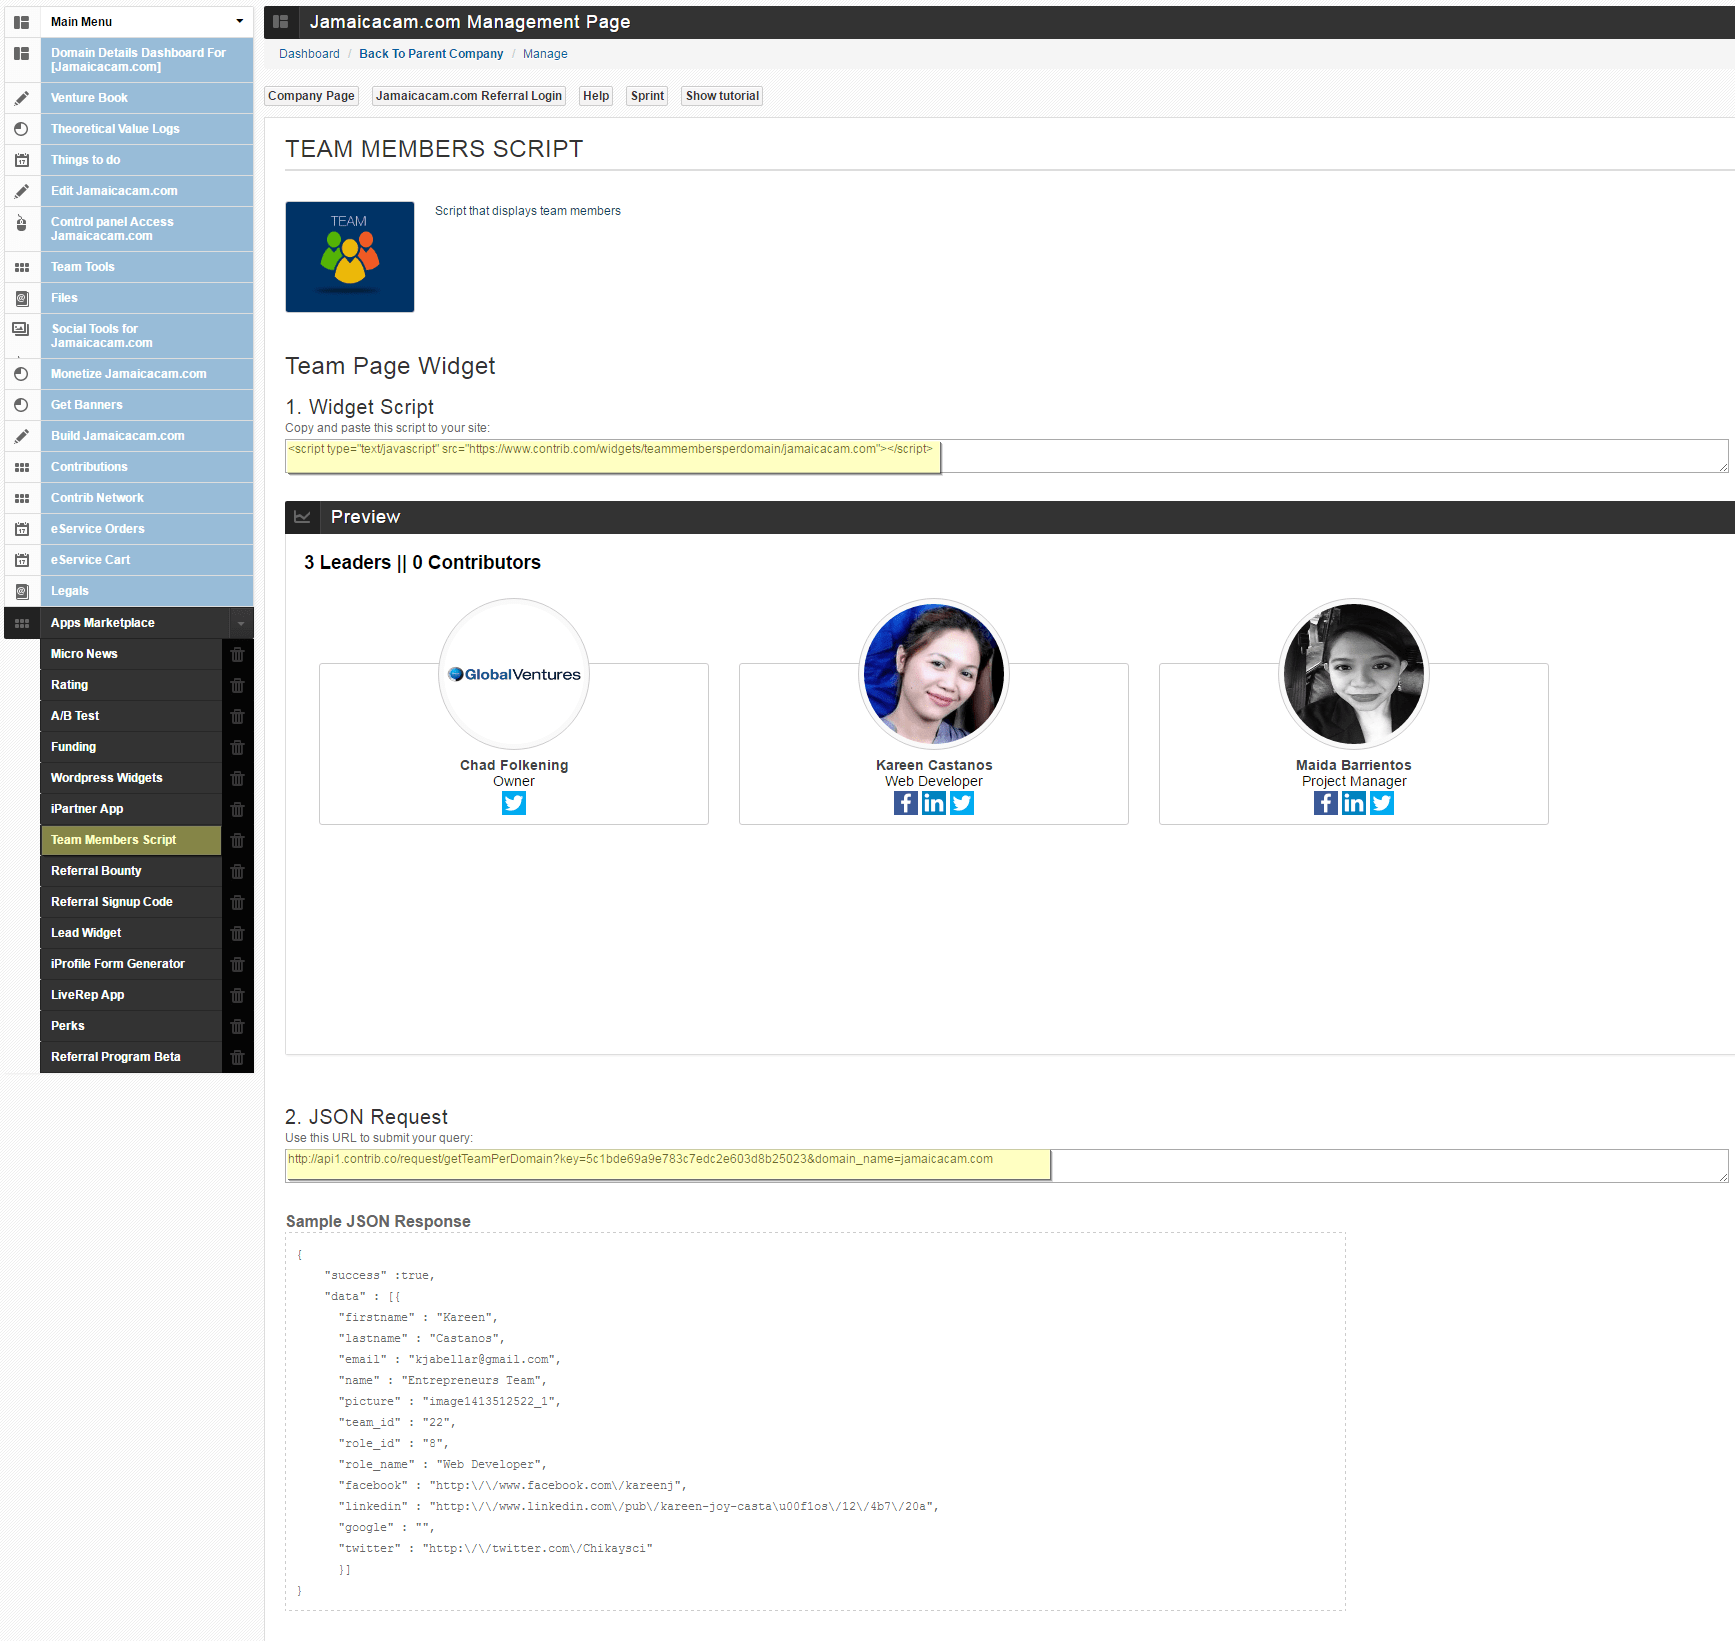This screenshot has width=1735, height=1641.
Task: Click the Sprint button
Action: click(648, 96)
